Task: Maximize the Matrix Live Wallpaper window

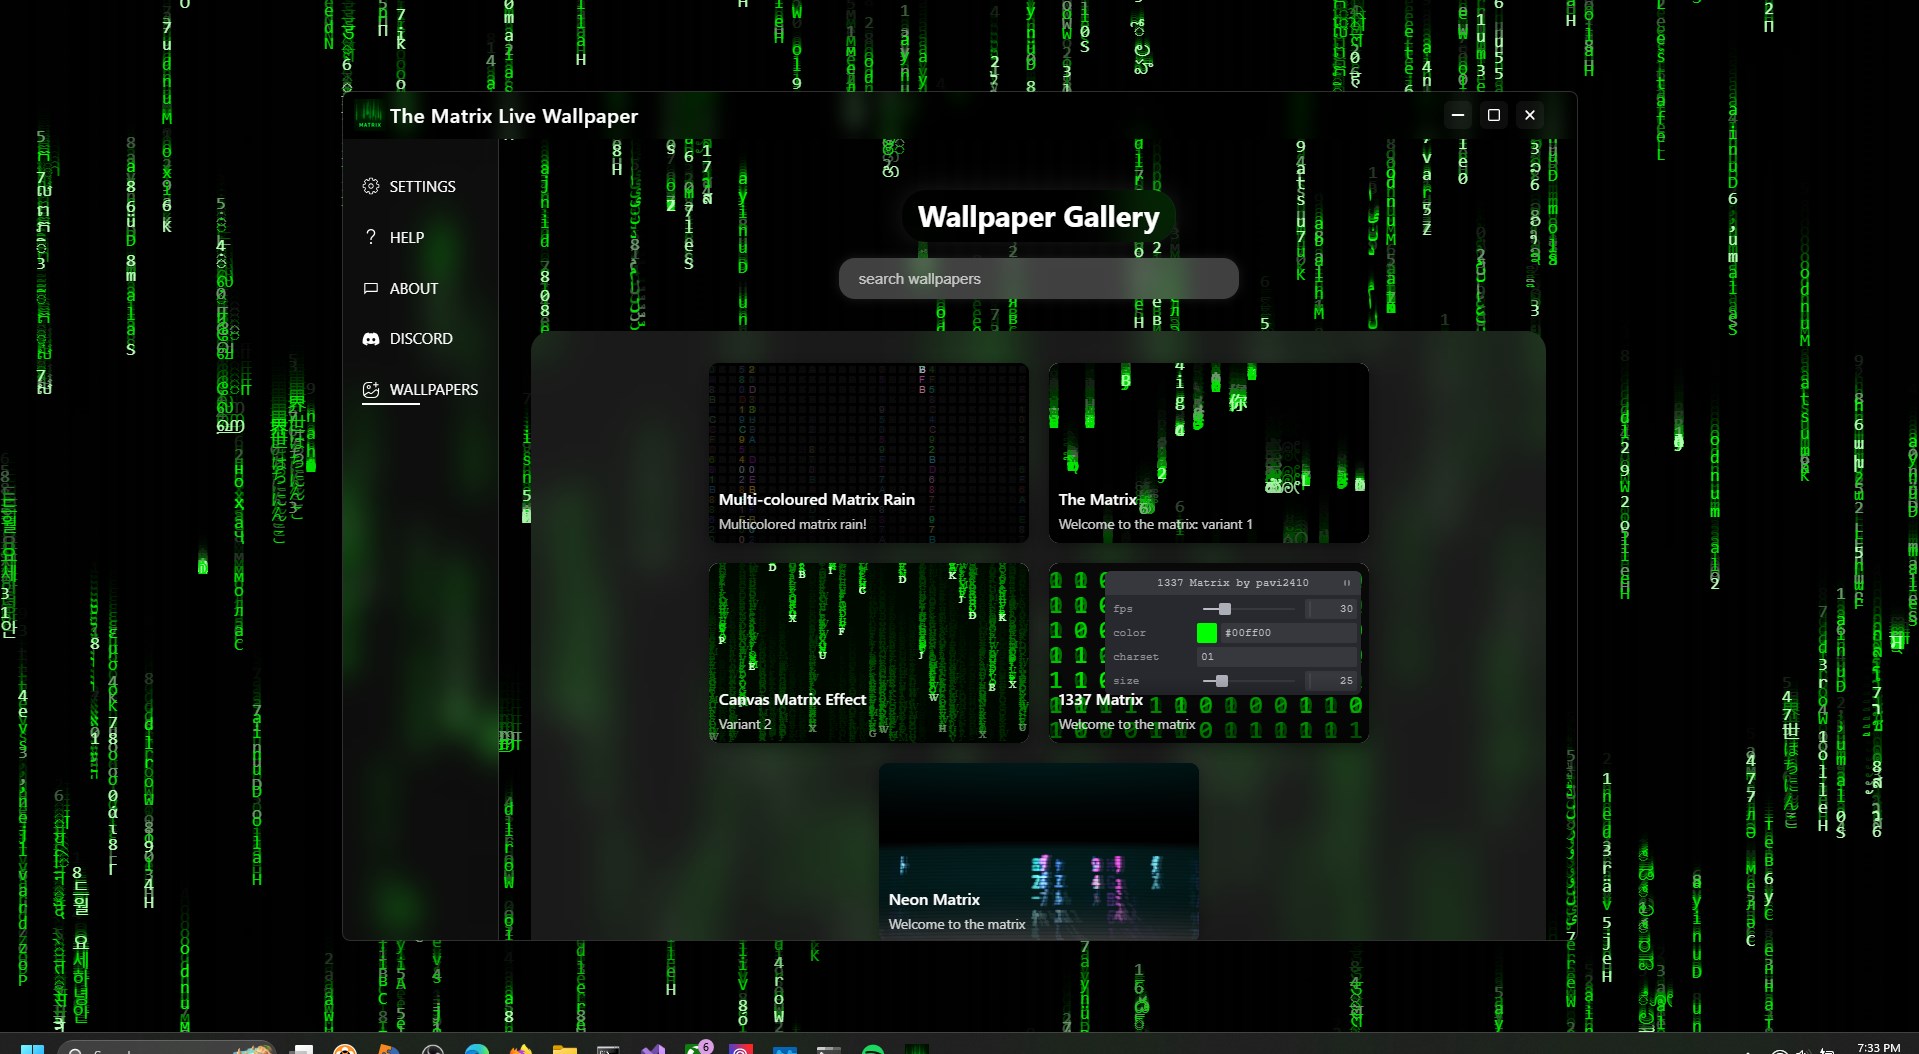Action: coord(1494,115)
